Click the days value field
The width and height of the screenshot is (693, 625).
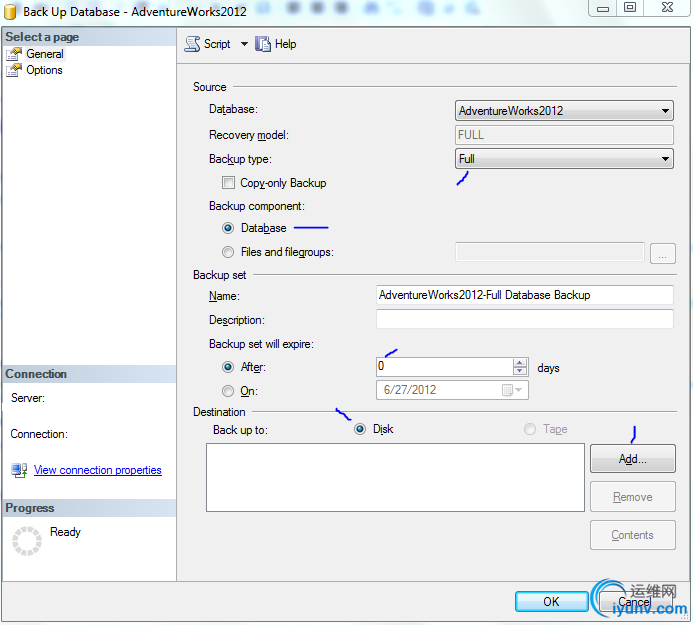click(445, 366)
